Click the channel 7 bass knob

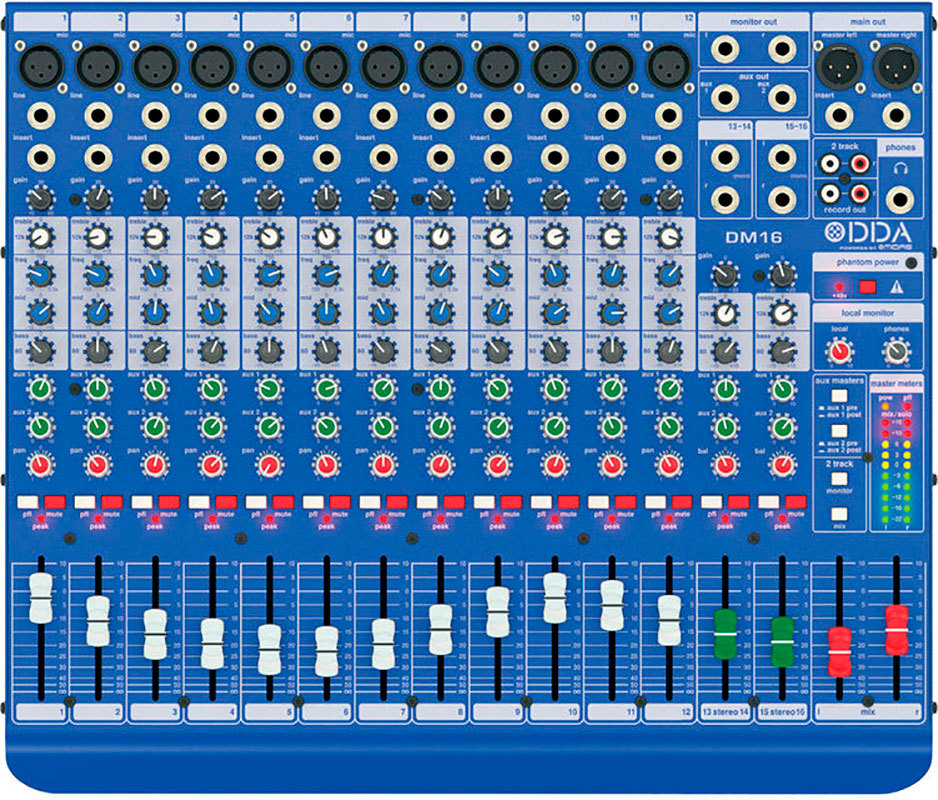[x=383, y=350]
